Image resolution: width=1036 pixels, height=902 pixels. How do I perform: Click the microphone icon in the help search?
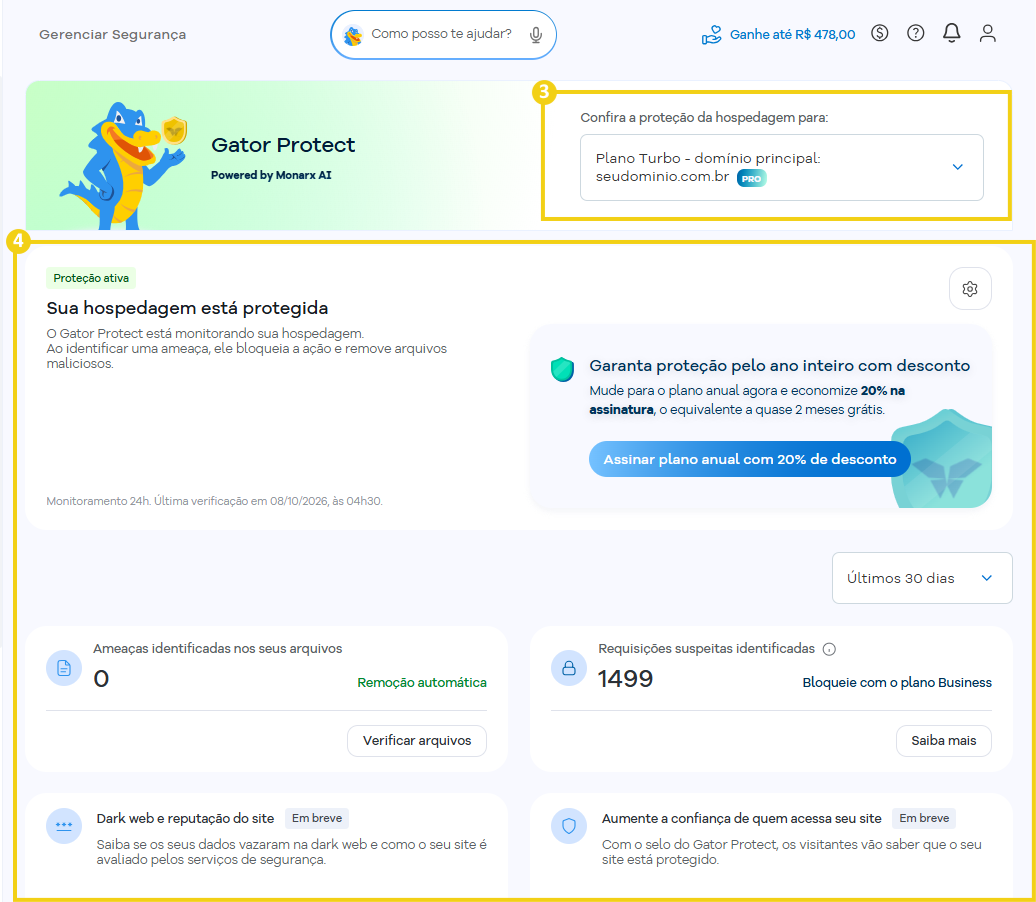point(536,34)
